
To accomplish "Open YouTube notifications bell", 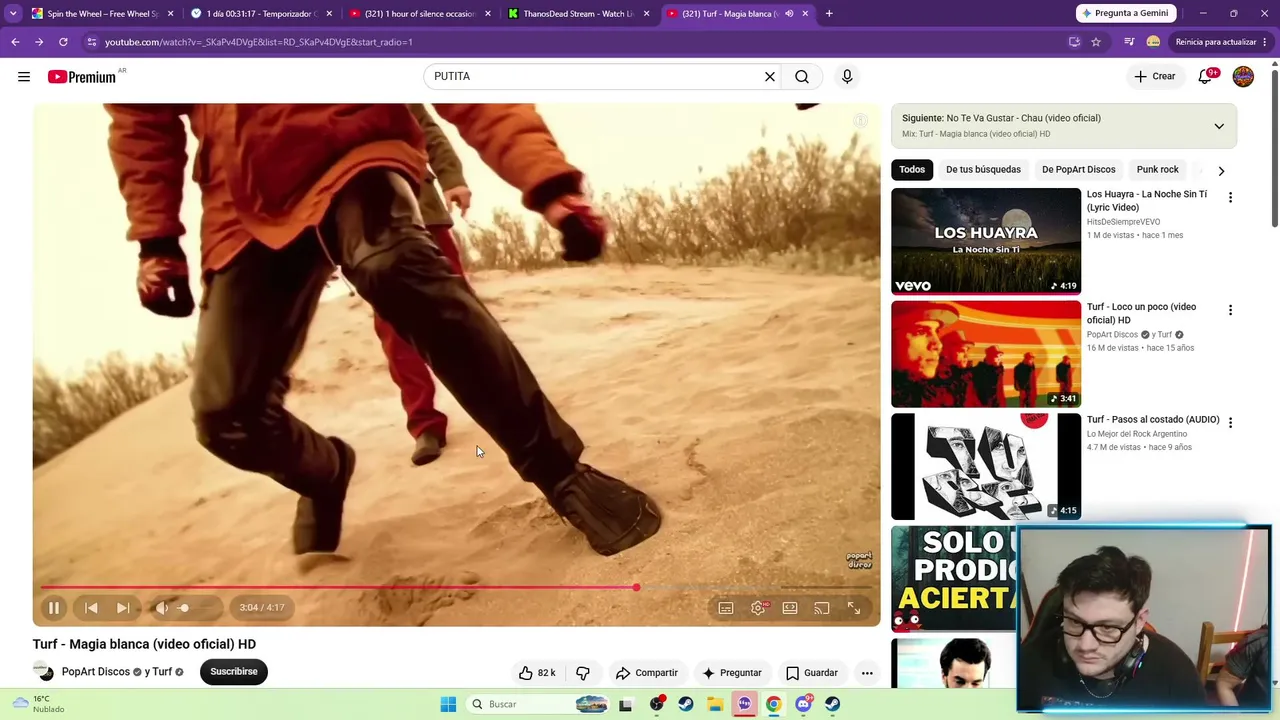I will pyautogui.click(x=1206, y=77).
